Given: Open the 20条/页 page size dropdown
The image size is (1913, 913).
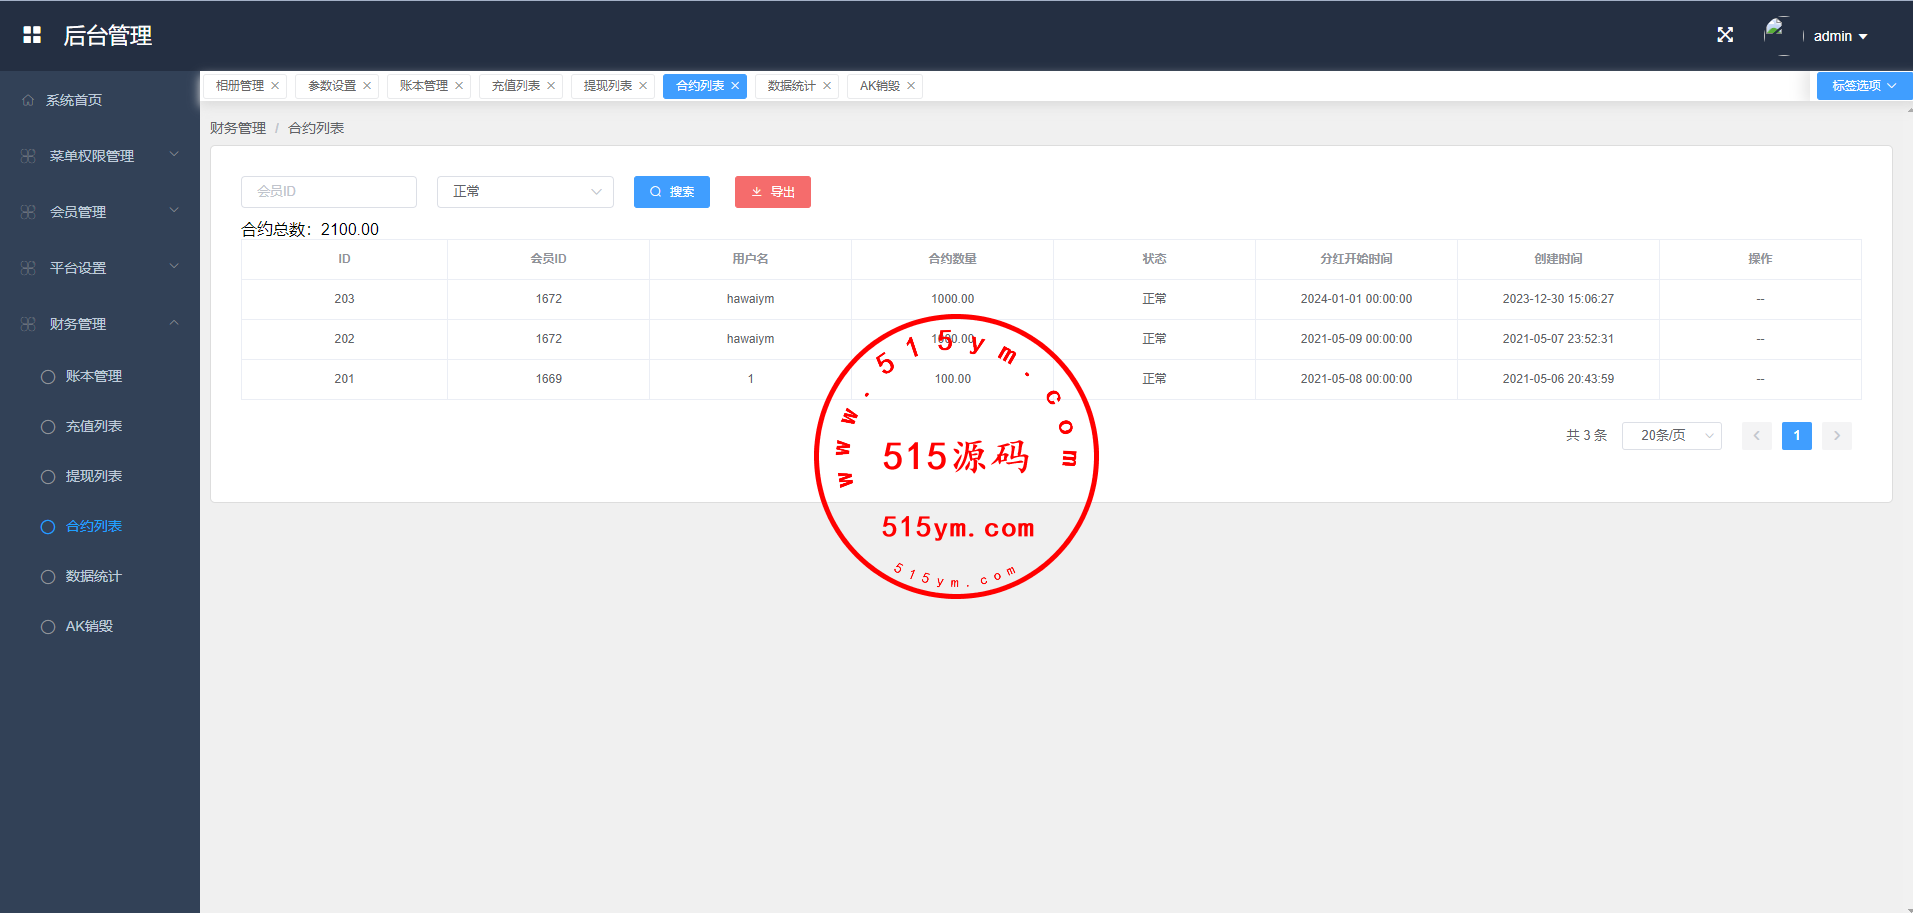Looking at the screenshot, I should pos(1671,436).
